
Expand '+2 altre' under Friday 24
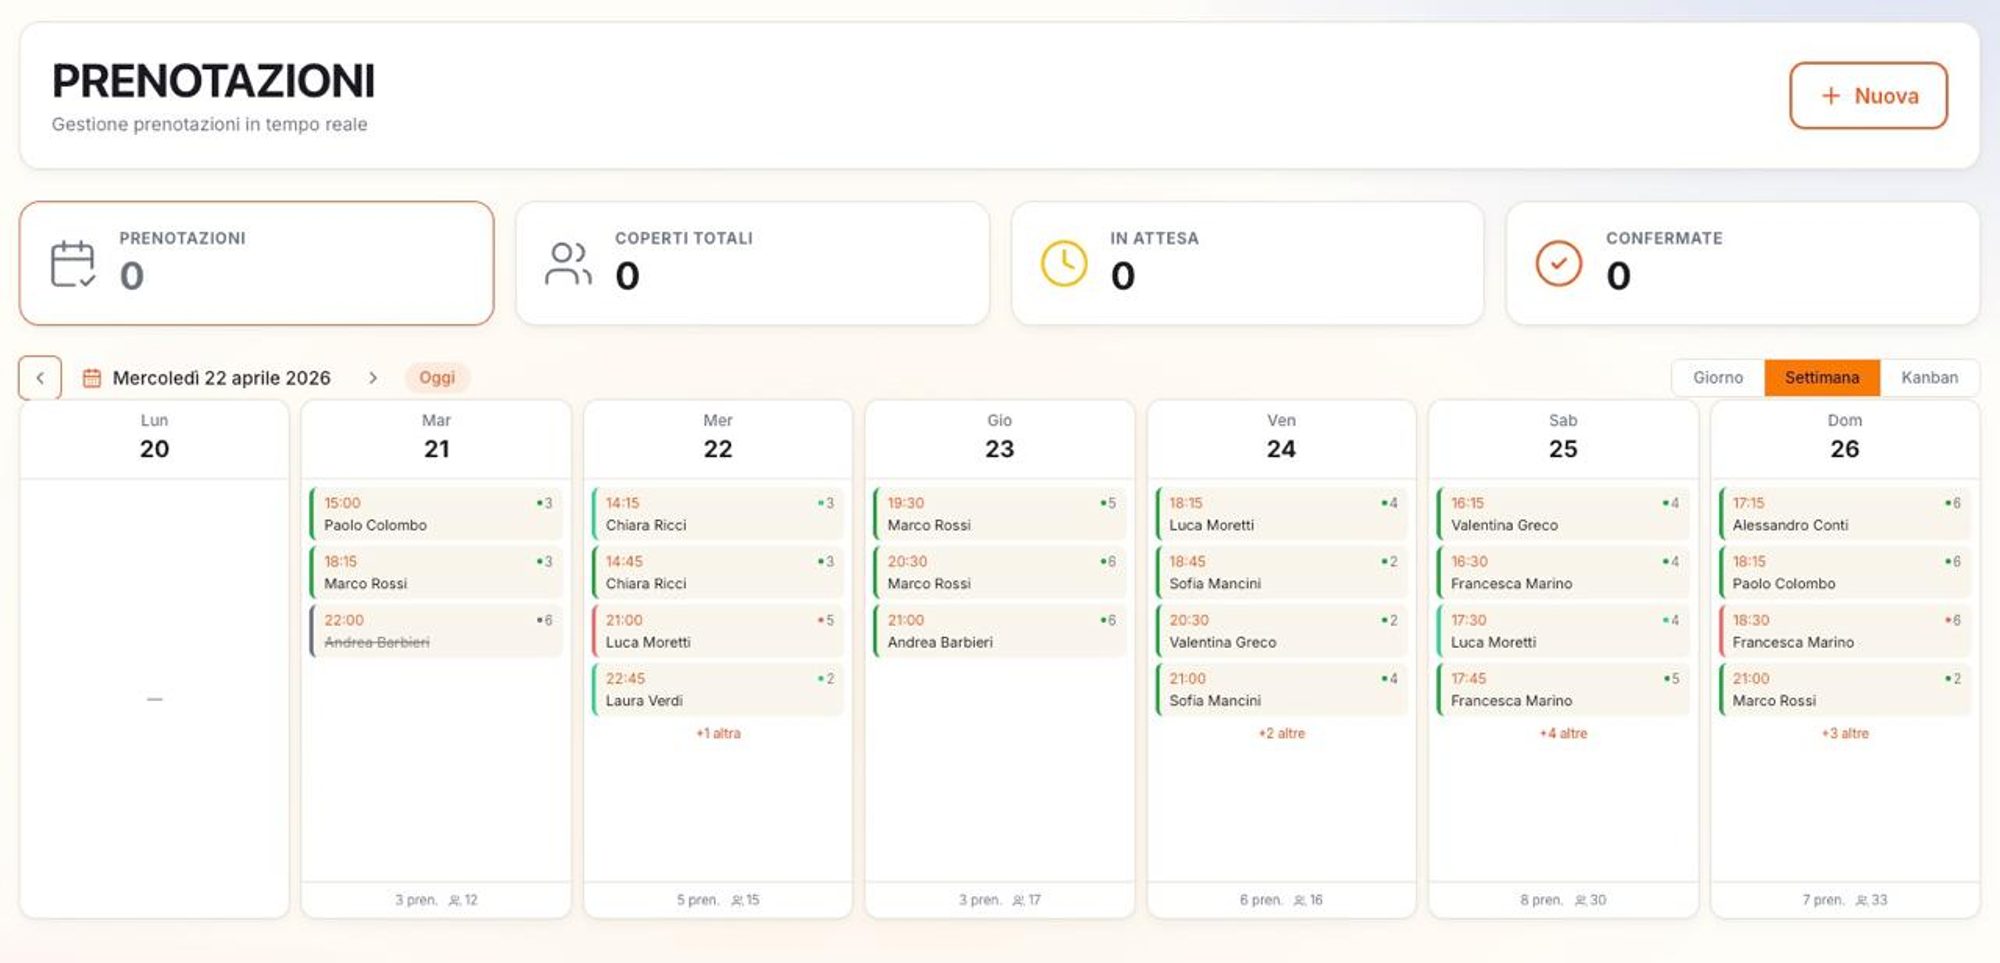click(1282, 733)
